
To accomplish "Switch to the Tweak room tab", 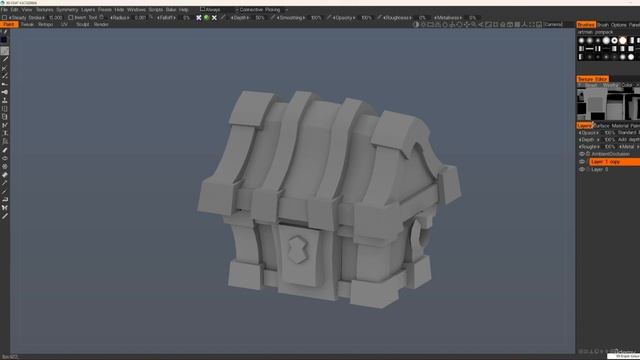I will [27, 24].
